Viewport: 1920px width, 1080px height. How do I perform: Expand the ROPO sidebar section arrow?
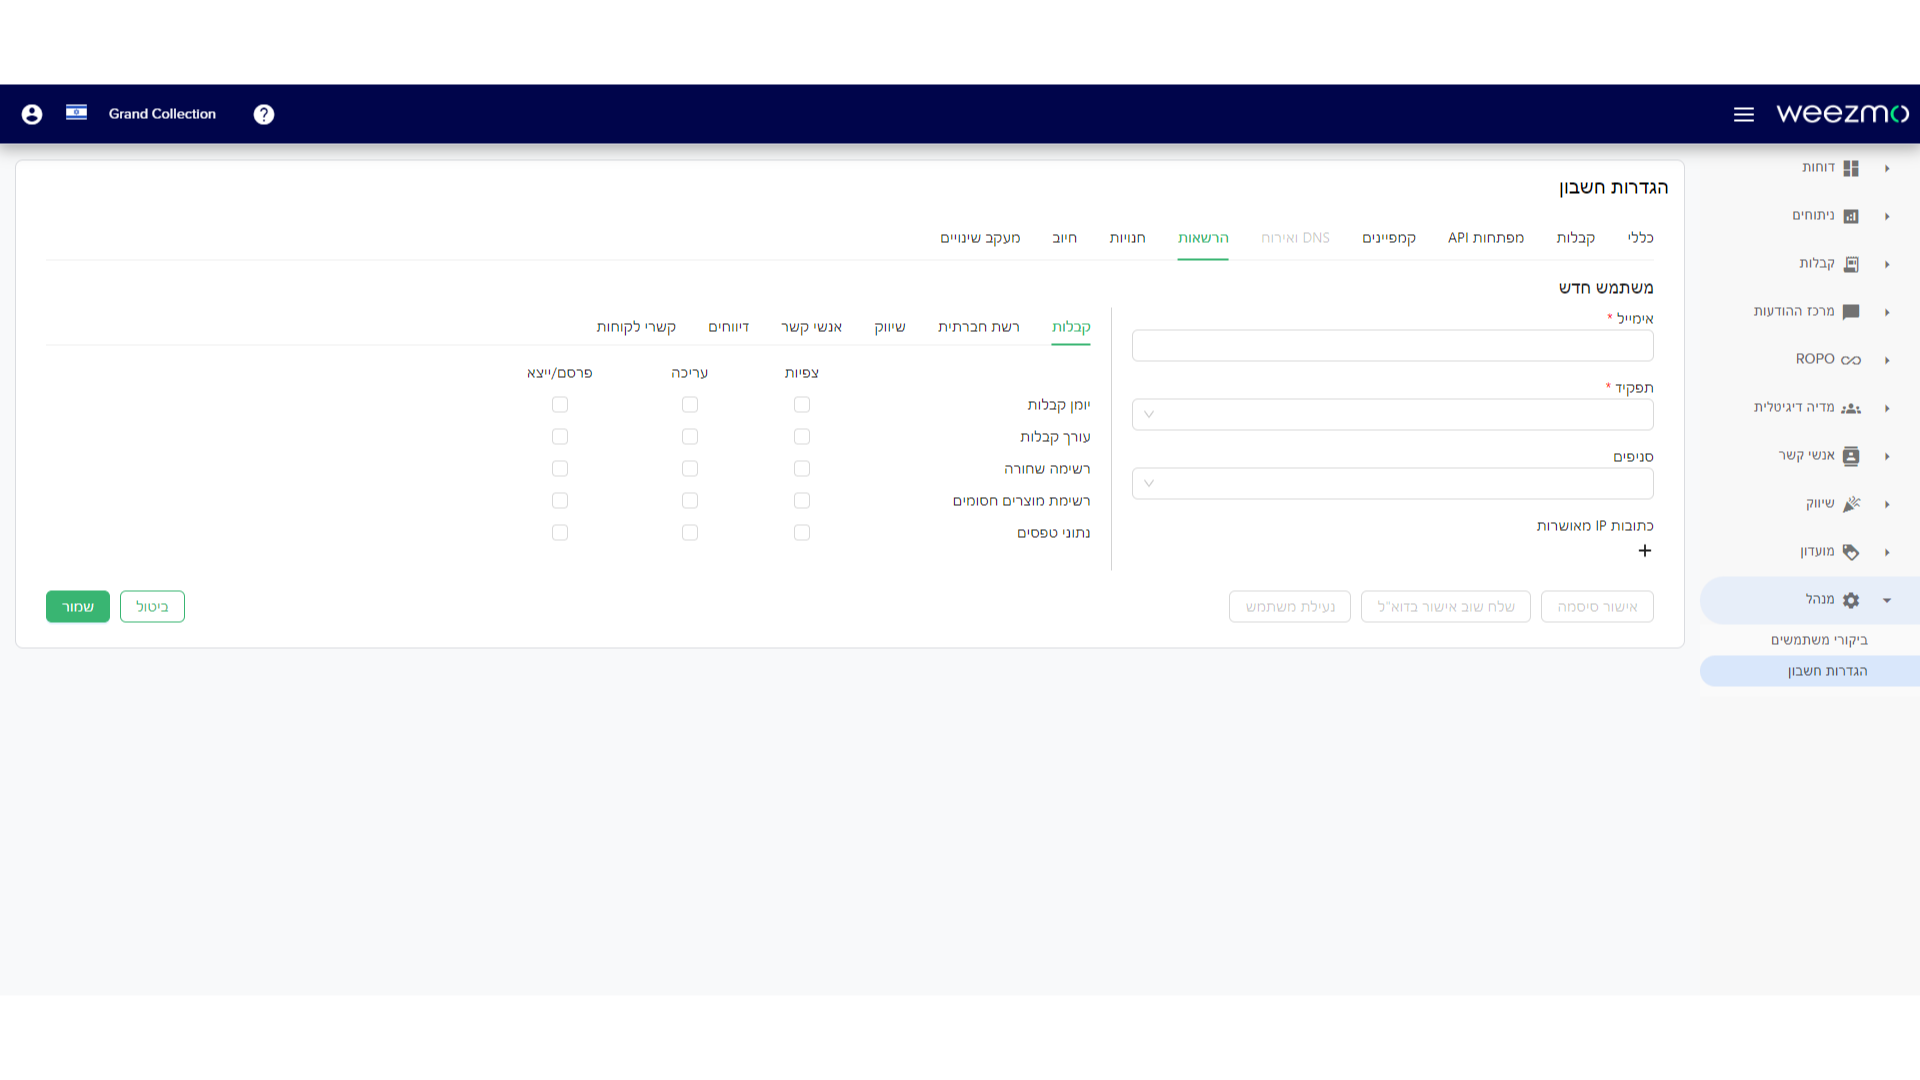pyautogui.click(x=1887, y=360)
